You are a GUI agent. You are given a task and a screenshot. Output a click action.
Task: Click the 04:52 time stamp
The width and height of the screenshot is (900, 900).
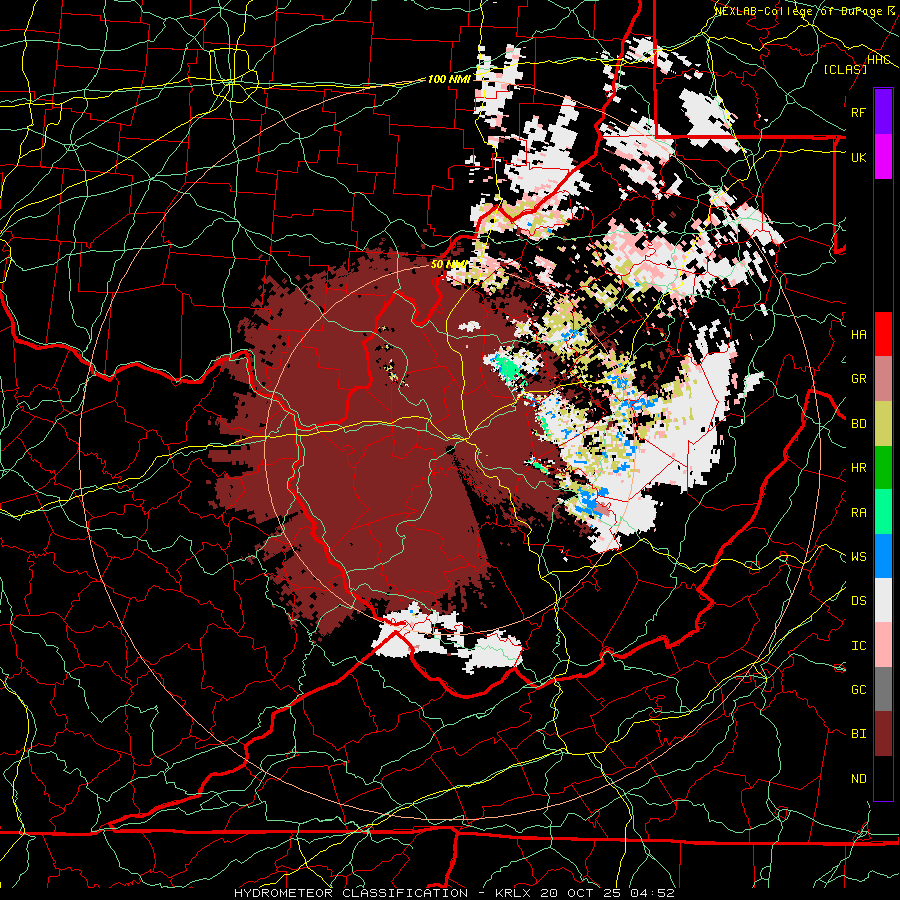653,893
